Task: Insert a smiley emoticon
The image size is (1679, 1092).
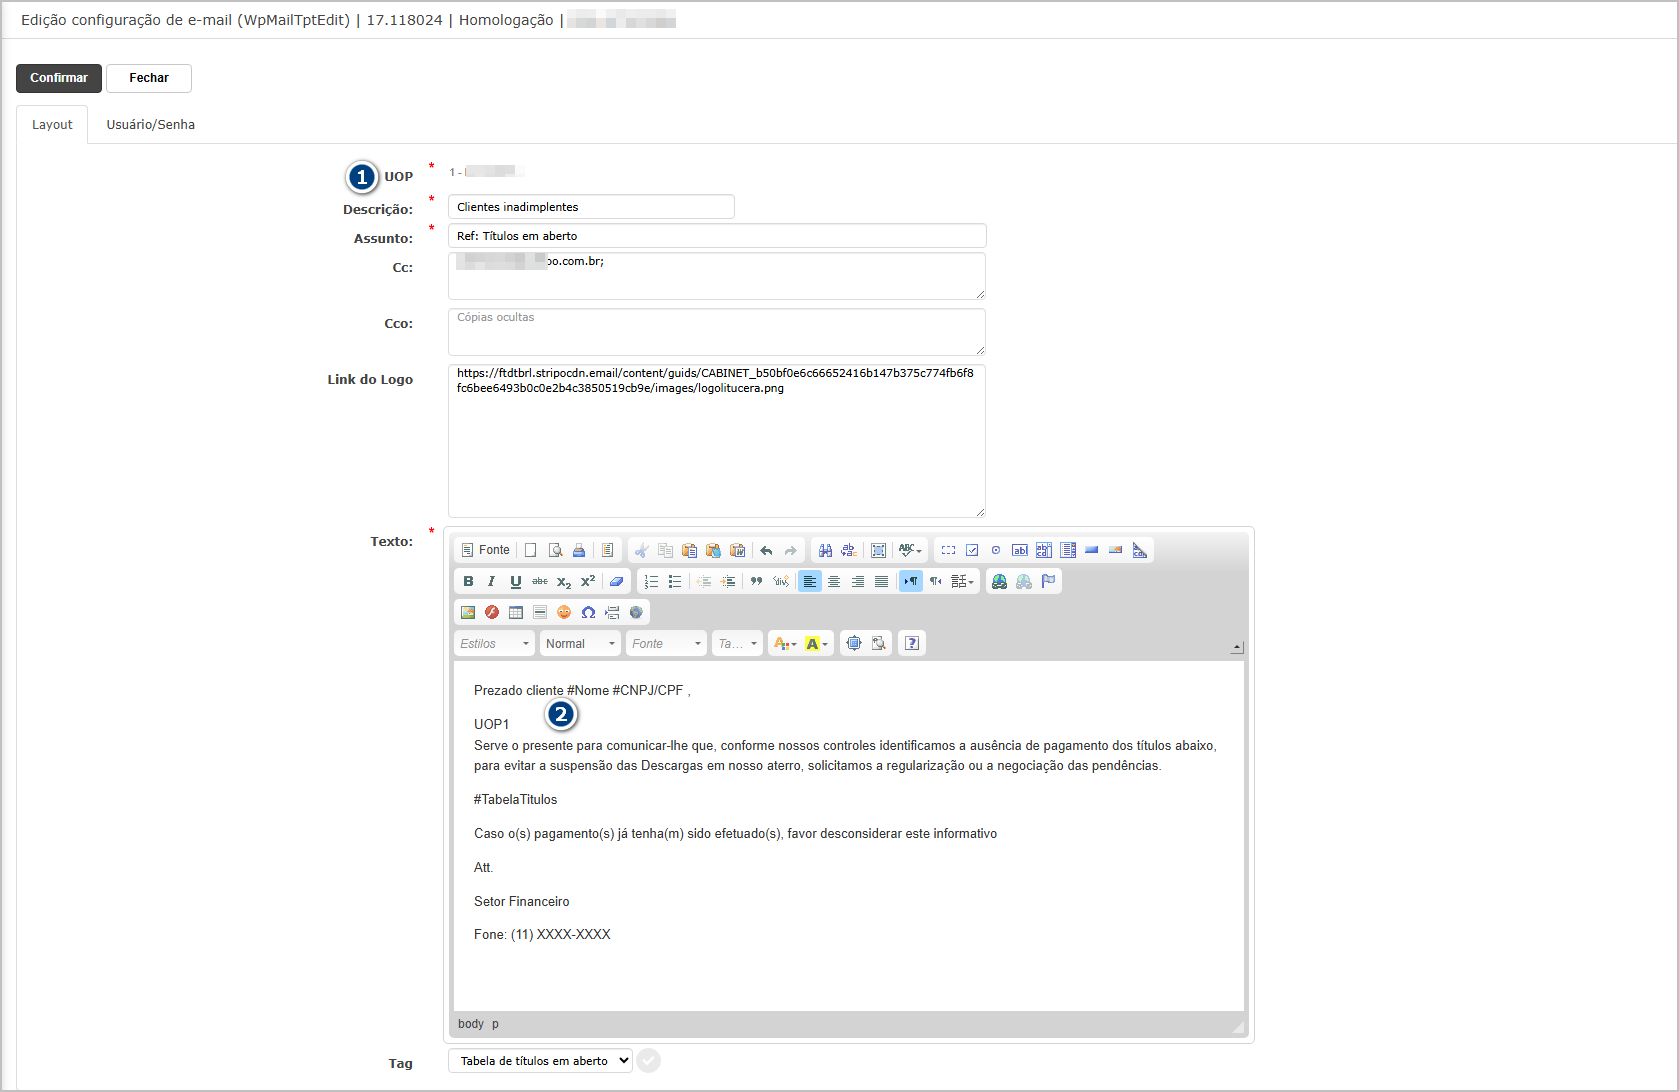Action: pos(564,612)
